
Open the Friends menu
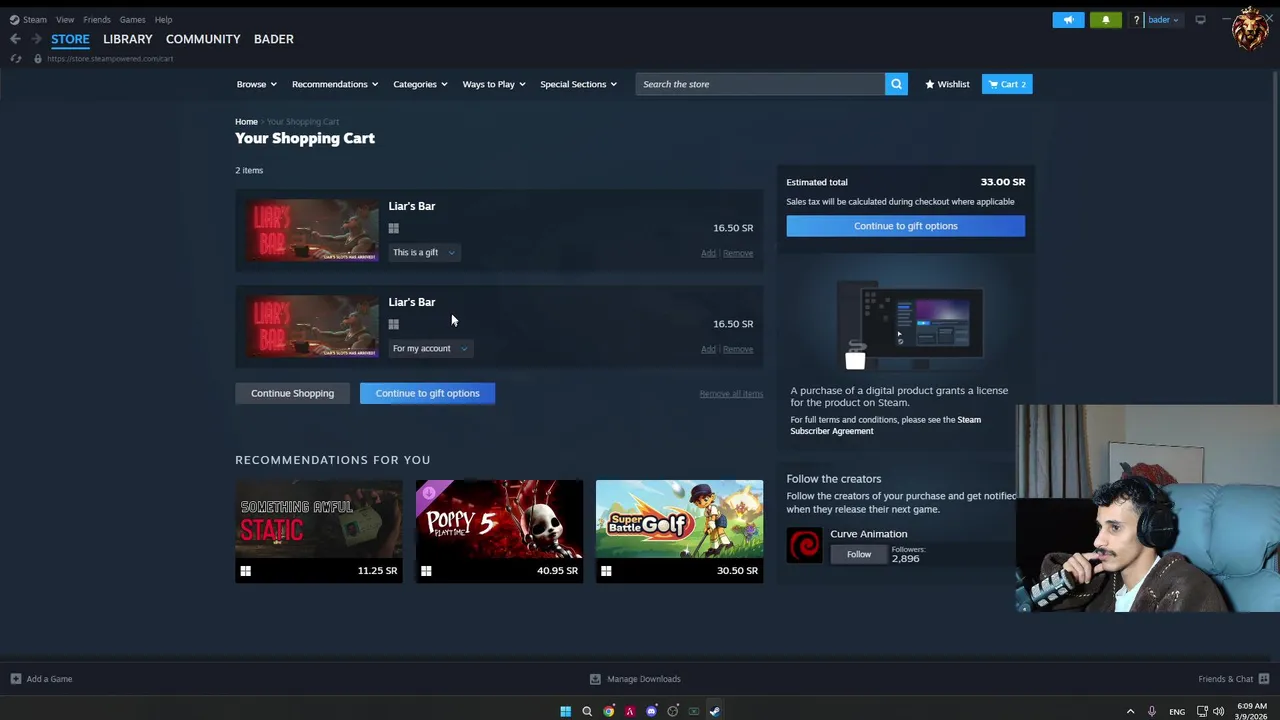pos(97,20)
